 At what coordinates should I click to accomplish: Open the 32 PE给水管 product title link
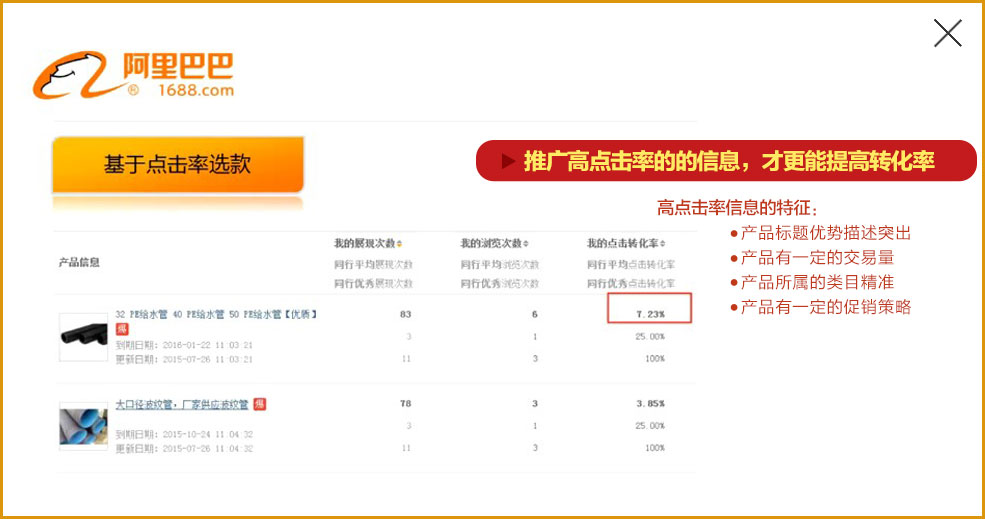[216, 314]
